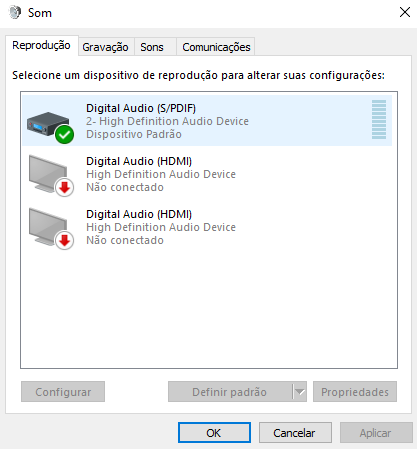Expand the Definir padrão dropdown arrow

pos(300,392)
